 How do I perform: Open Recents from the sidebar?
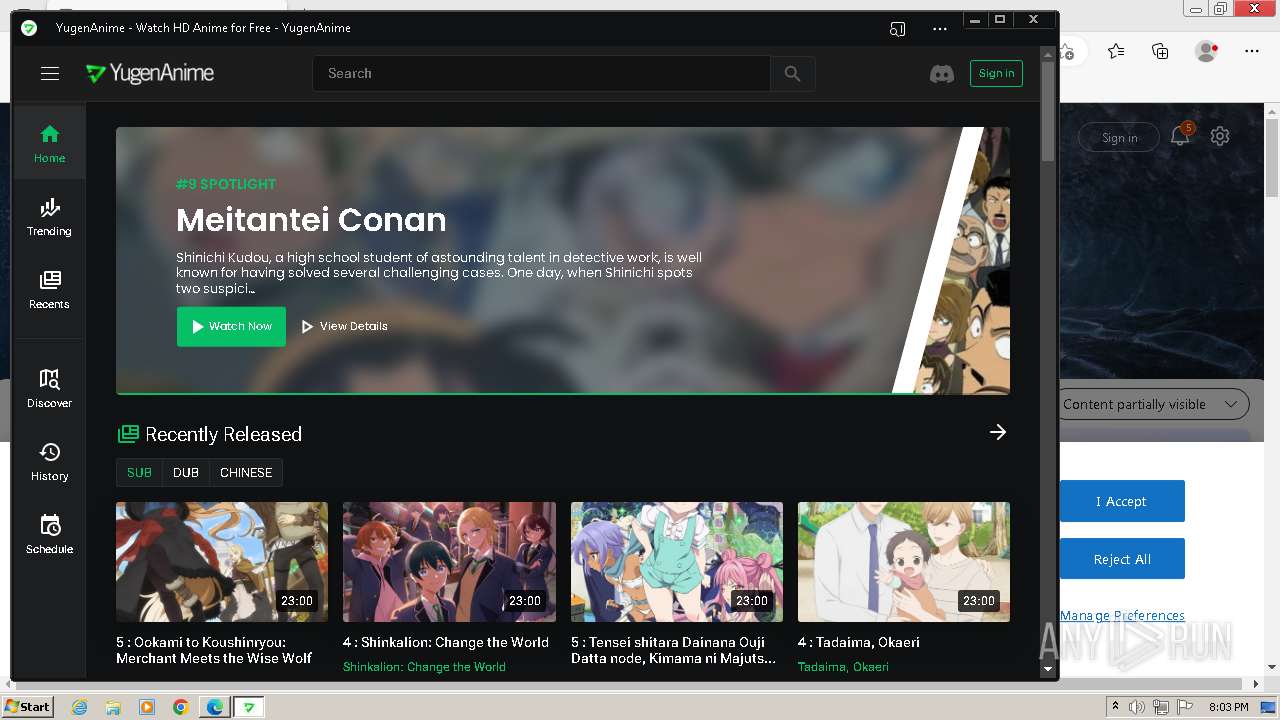point(49,289)
